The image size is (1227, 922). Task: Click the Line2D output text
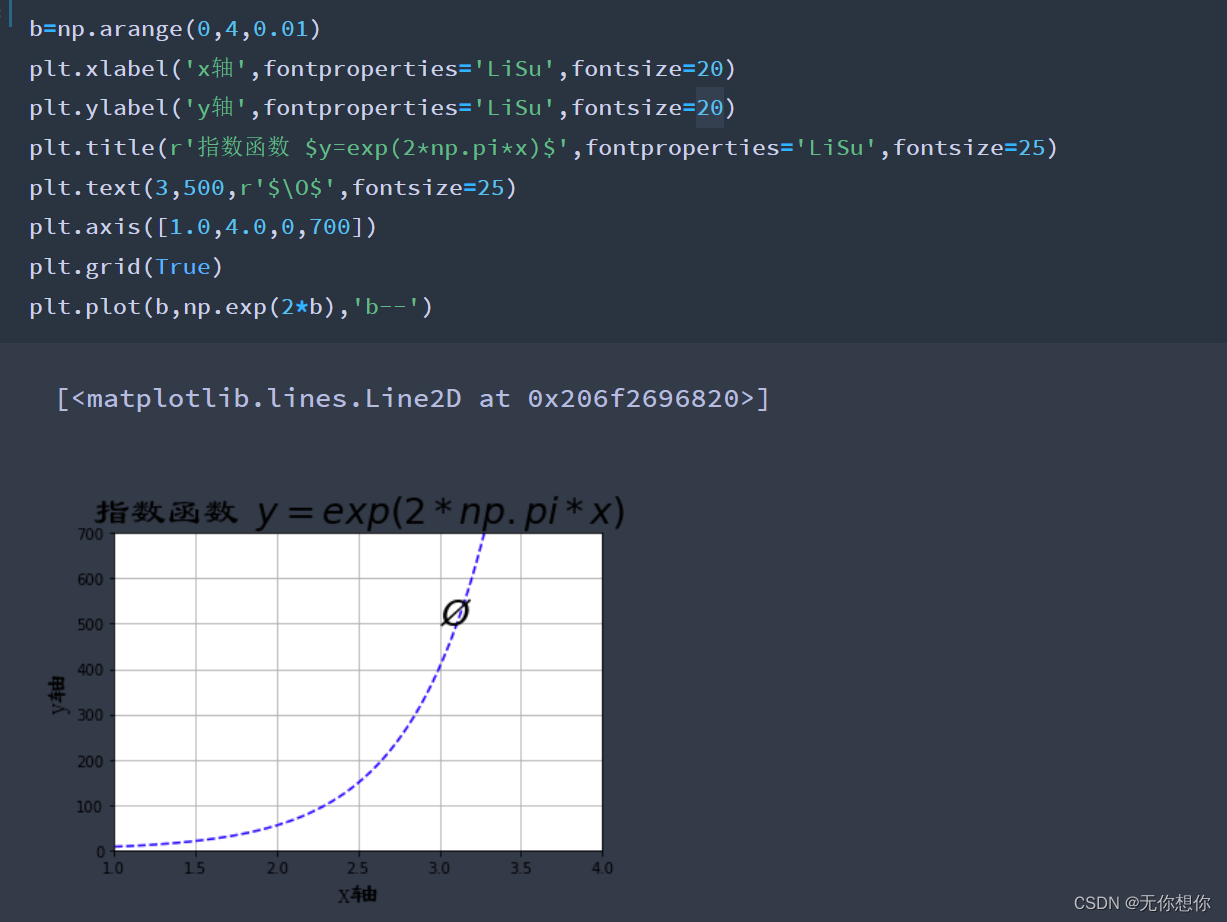(413, 399)
